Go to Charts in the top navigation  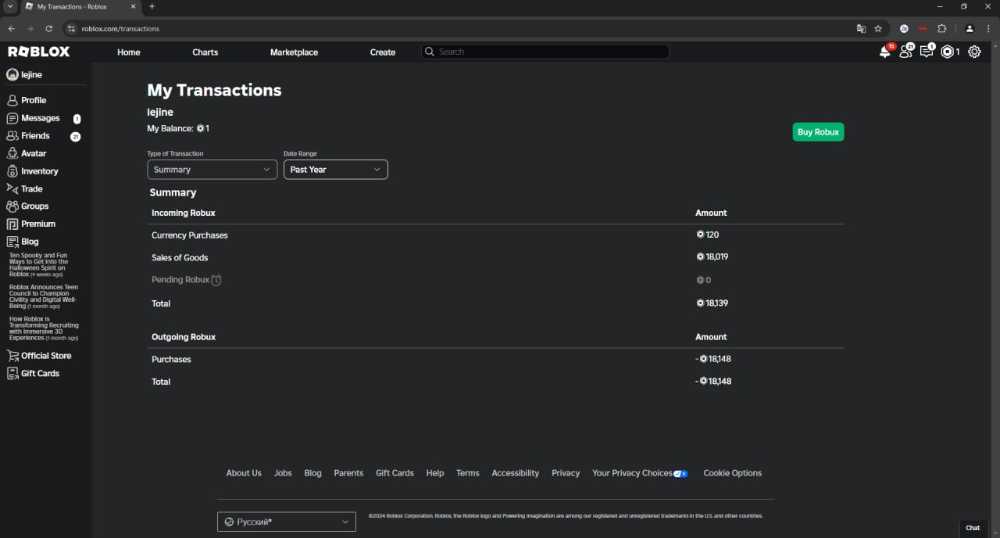[205, 52]
